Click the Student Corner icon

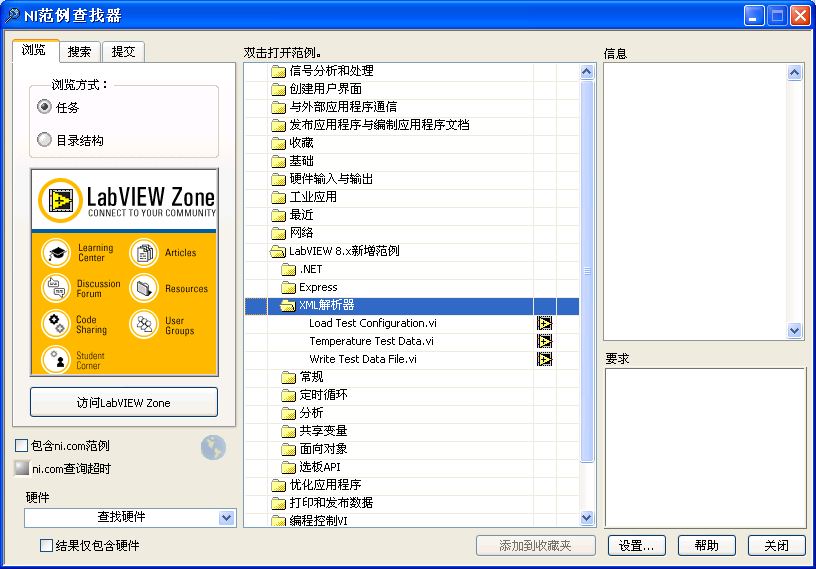[57, 359]
